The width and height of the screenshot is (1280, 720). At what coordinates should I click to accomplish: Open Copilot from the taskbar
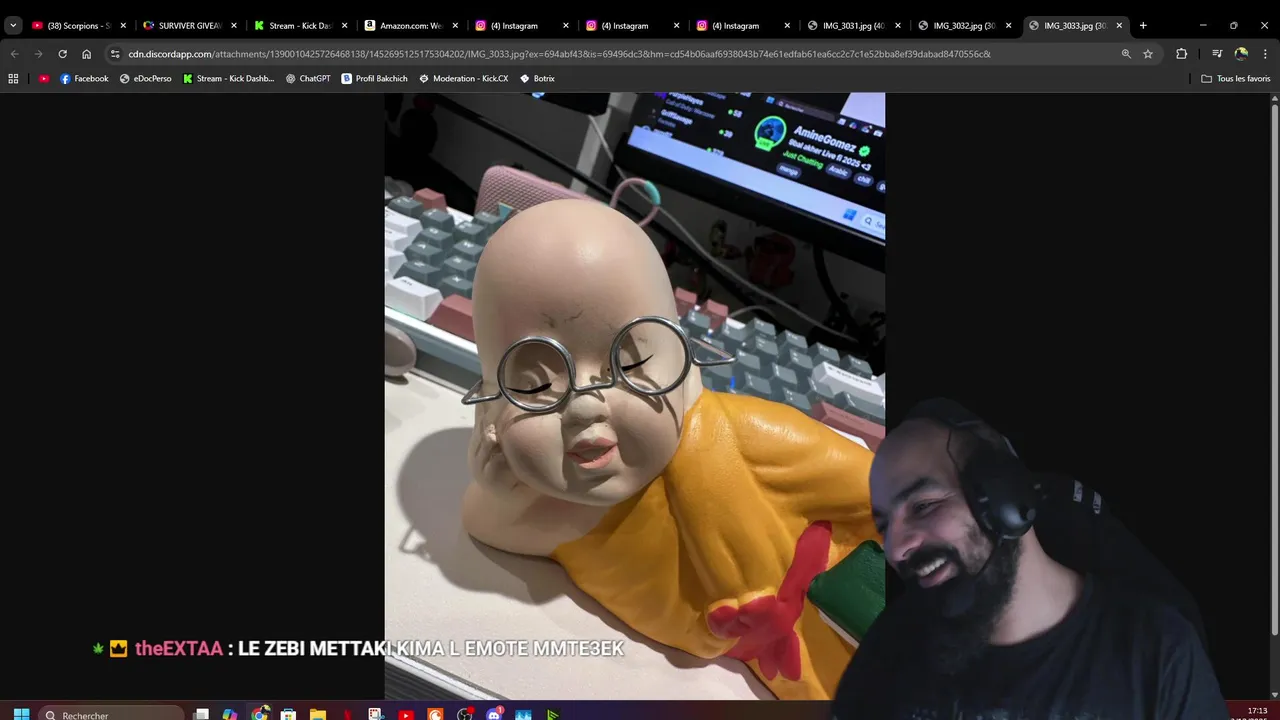click(230, 714)
